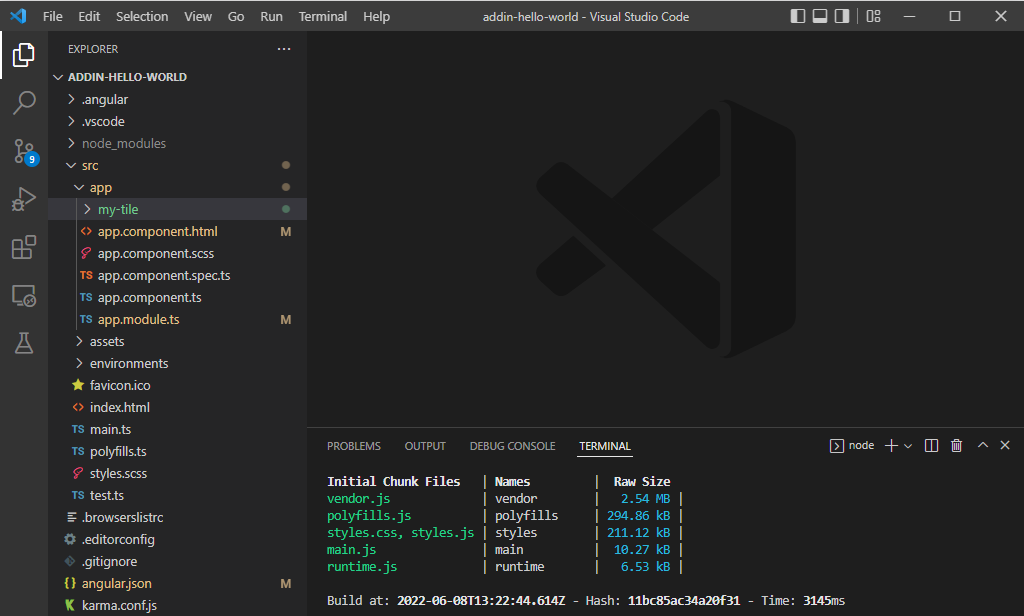
Task: Select the Terminal panel tab
Action: point(605,446)
